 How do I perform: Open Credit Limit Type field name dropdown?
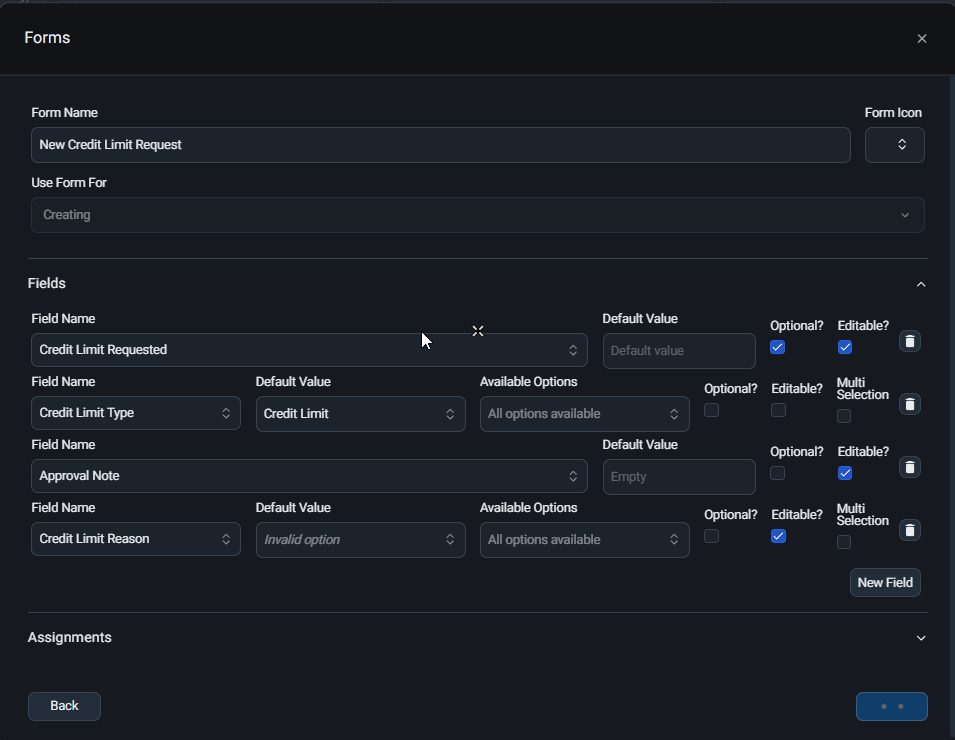point(136,413)
